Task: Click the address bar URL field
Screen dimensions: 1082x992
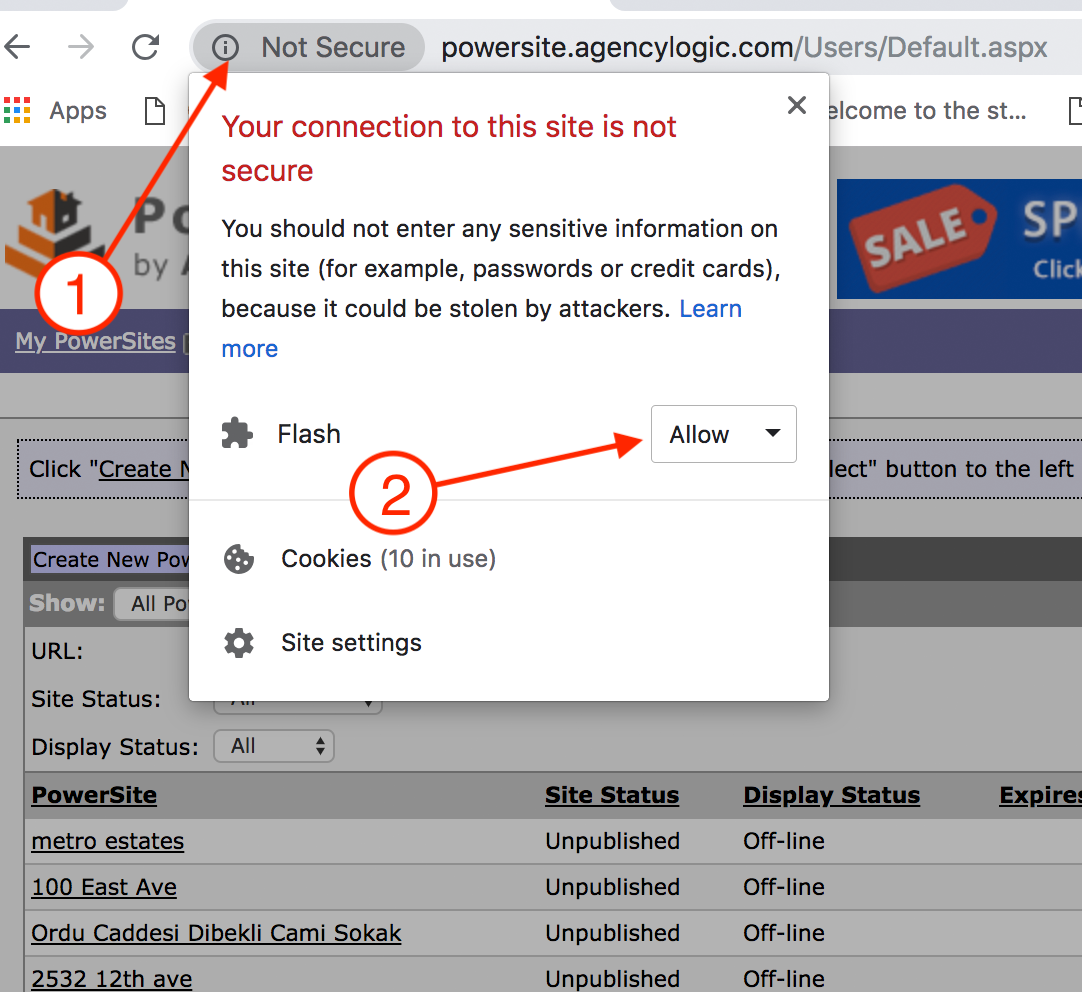Action: [744, 47]
